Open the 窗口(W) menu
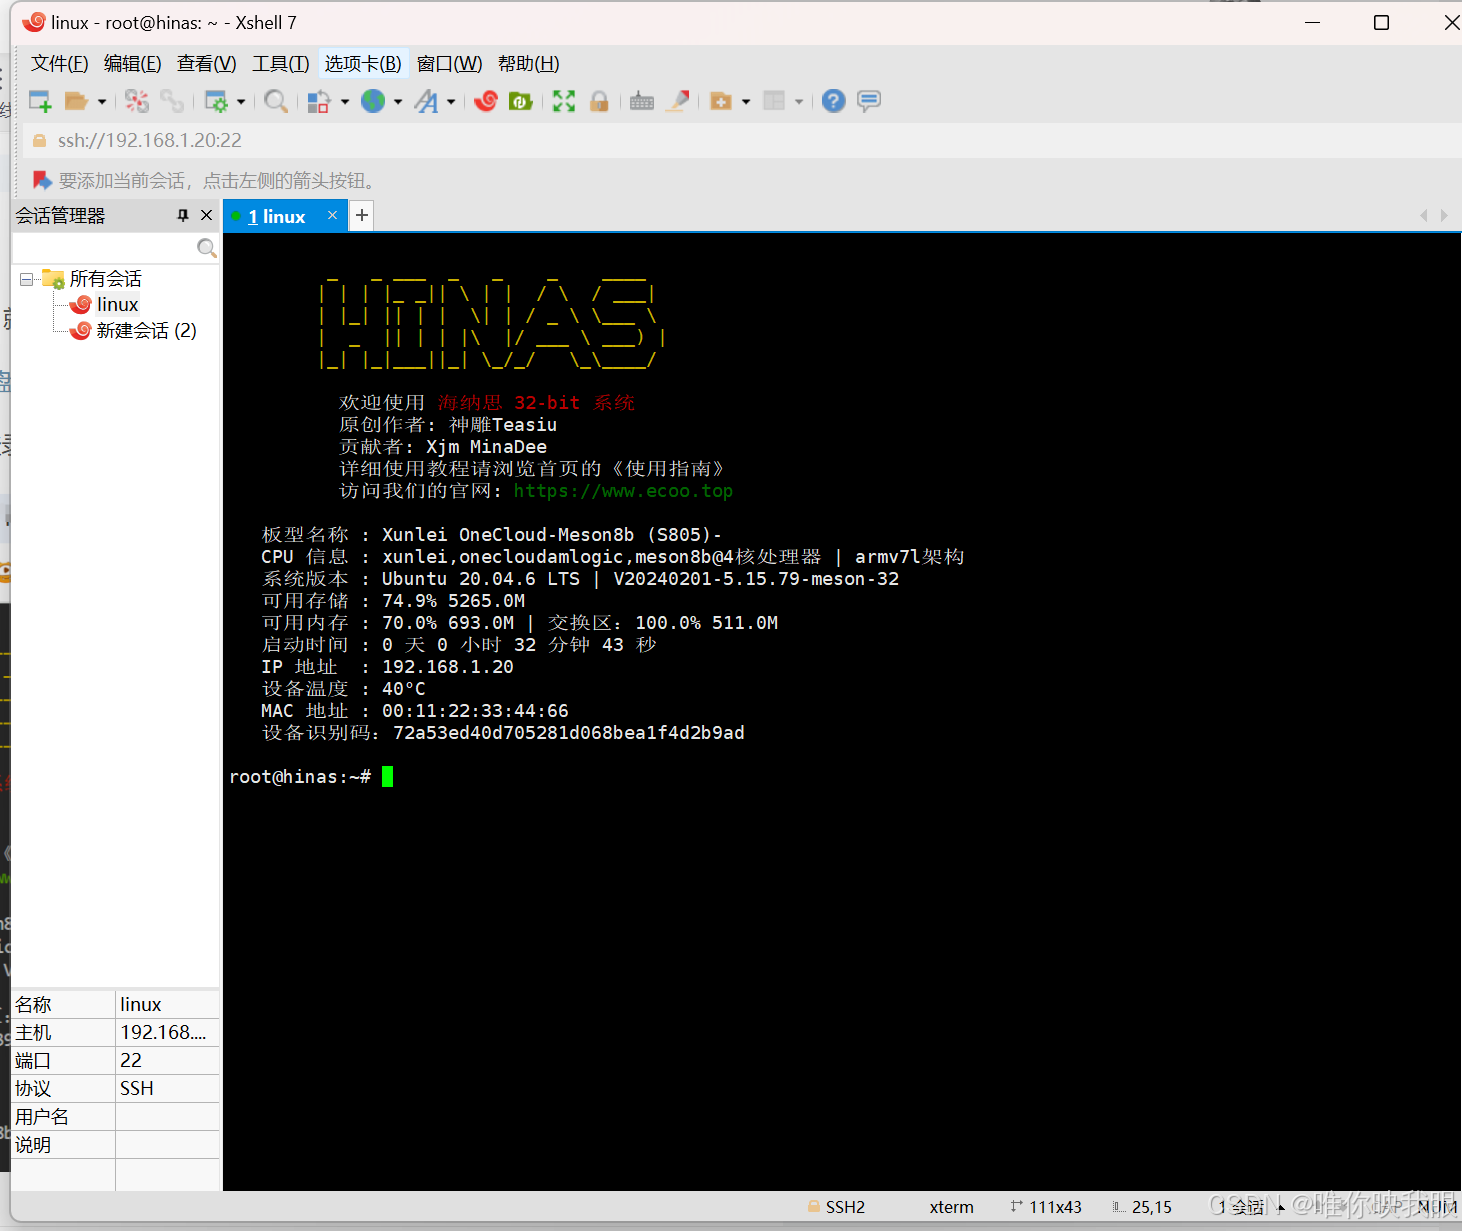The image size is (1462, 1231). tap(450, 64)
